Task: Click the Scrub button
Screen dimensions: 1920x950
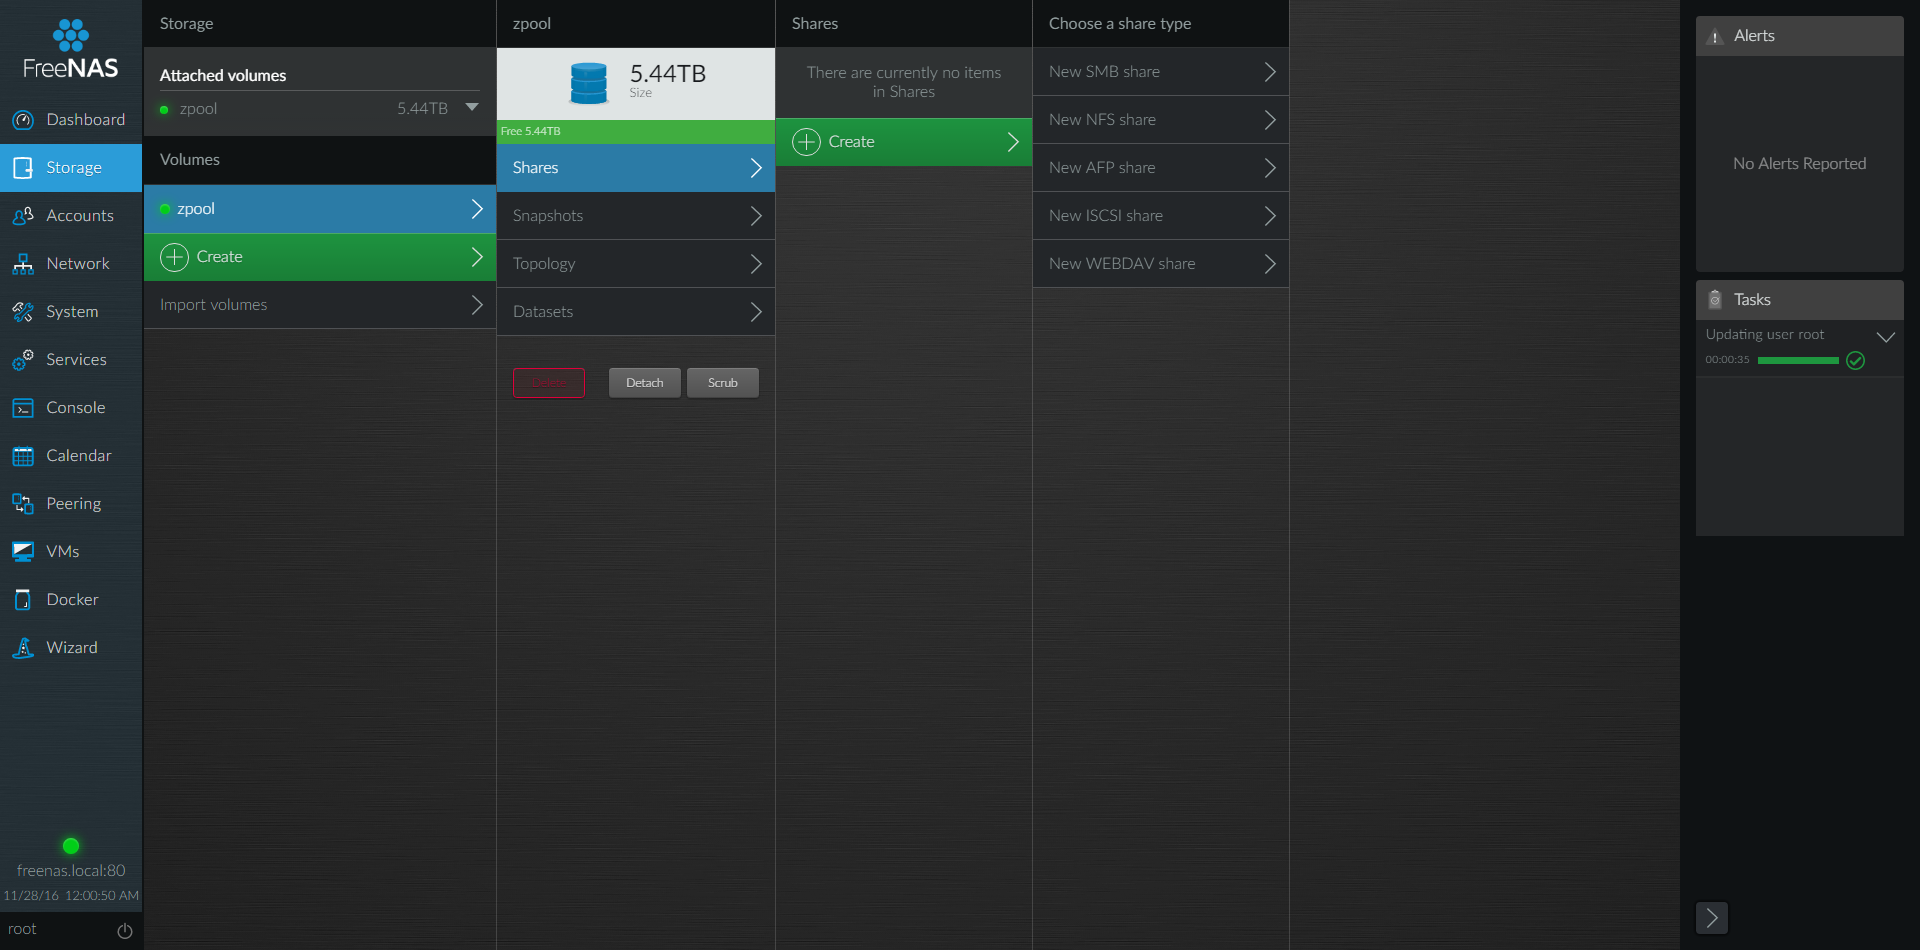Action: [723, 383]
